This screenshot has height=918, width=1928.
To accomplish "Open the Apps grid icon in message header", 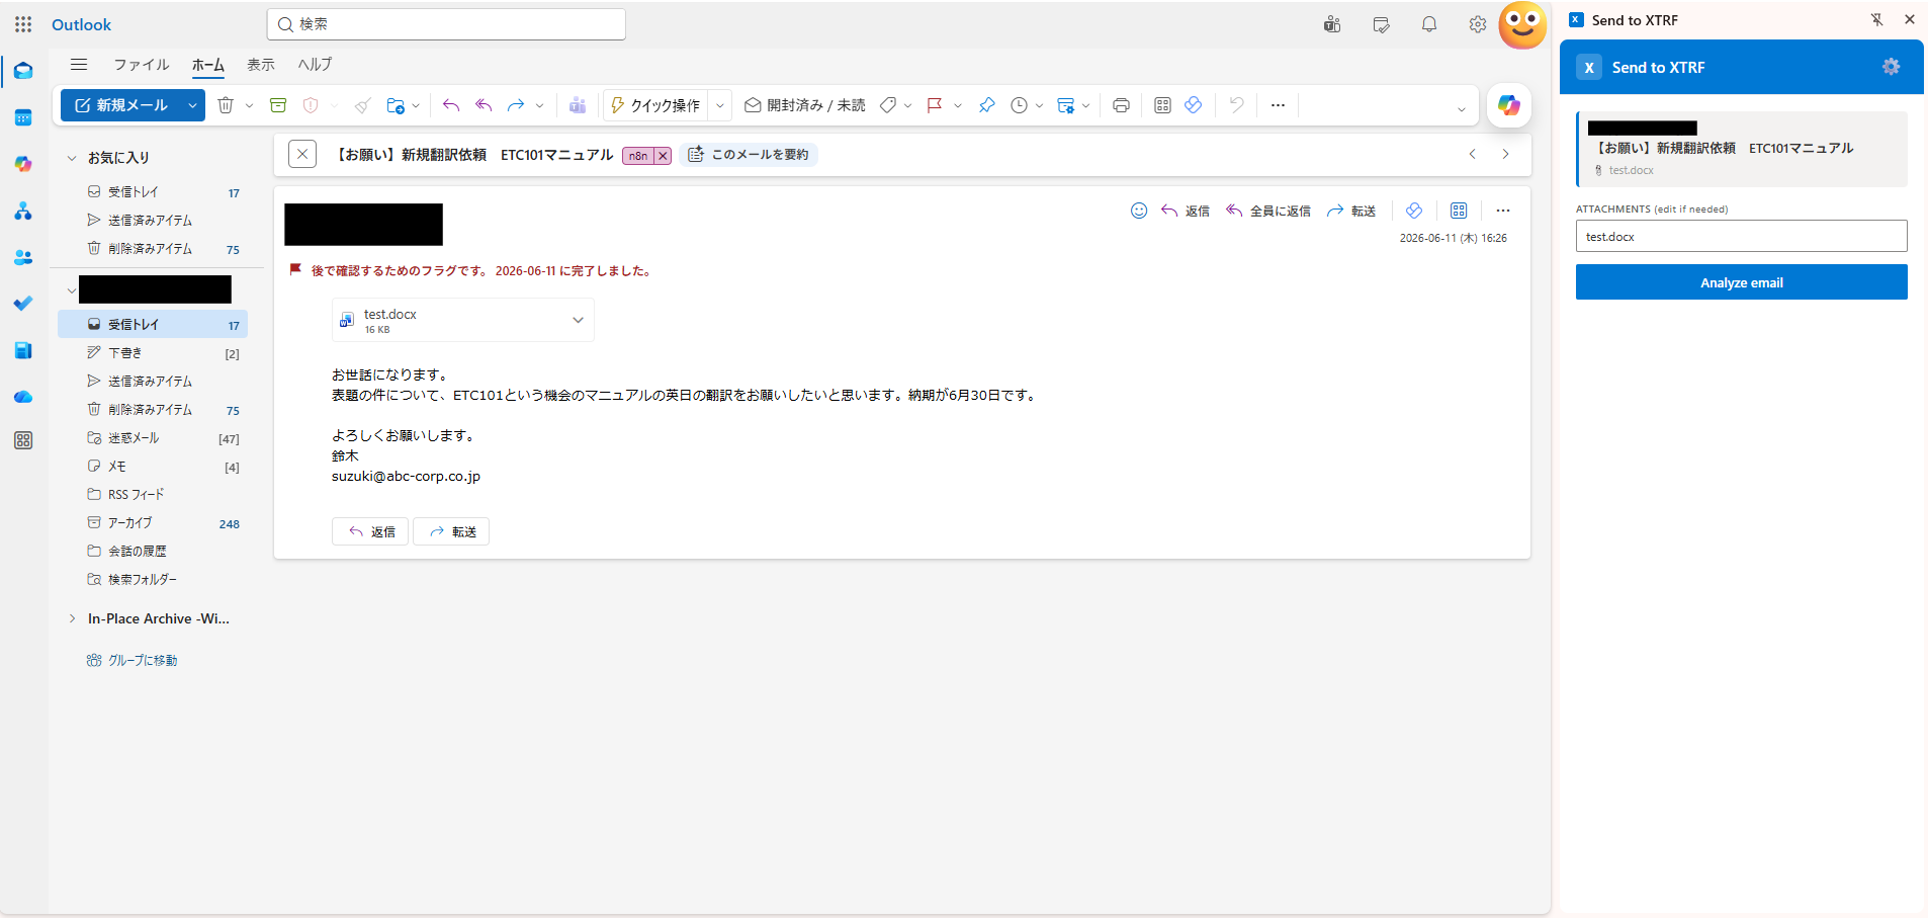I will (x=1459, y=210).
